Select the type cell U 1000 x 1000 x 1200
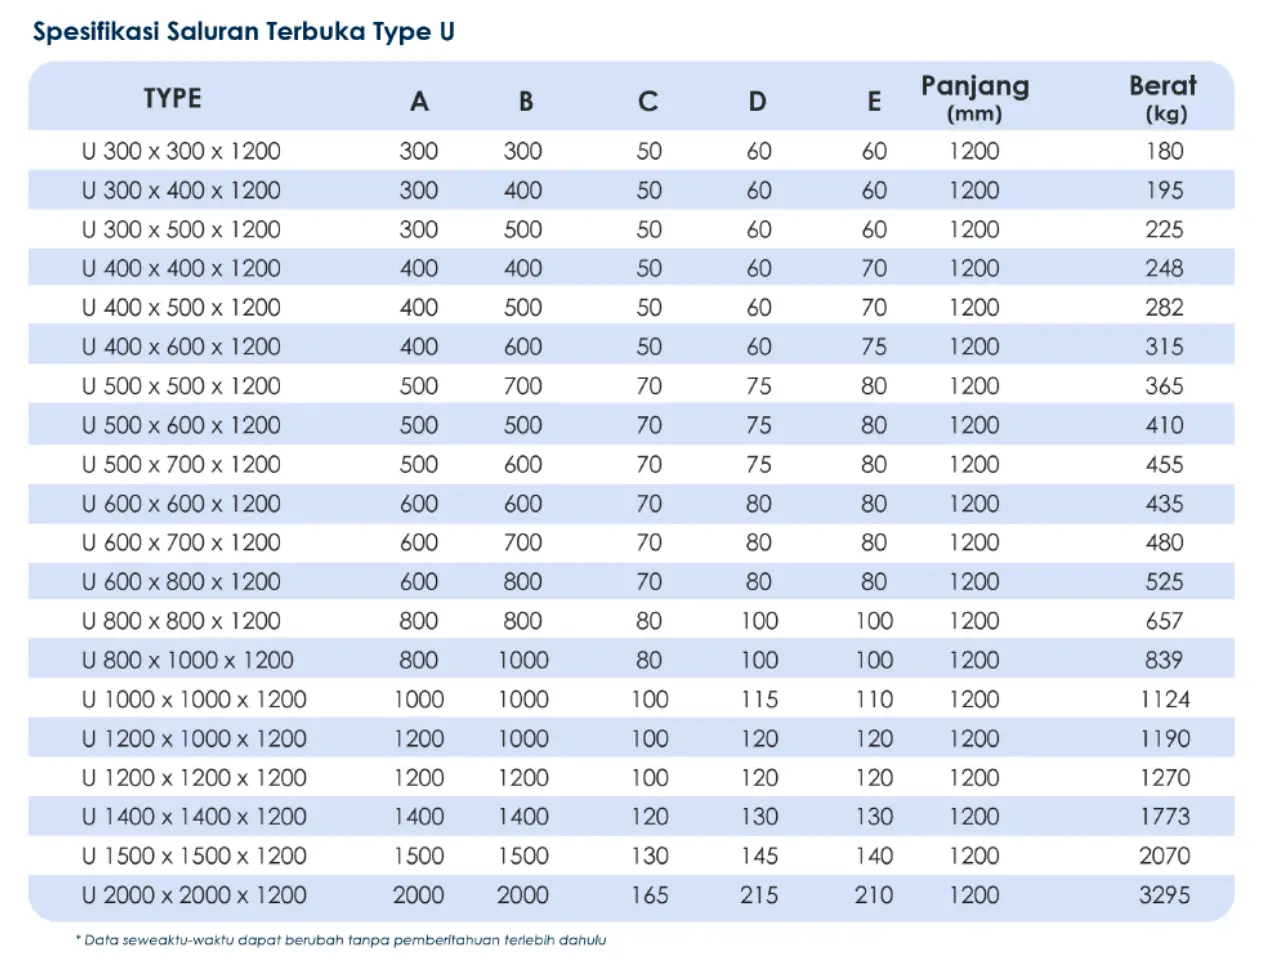Viewport: 1268px width, 964px height. point(194,699)
